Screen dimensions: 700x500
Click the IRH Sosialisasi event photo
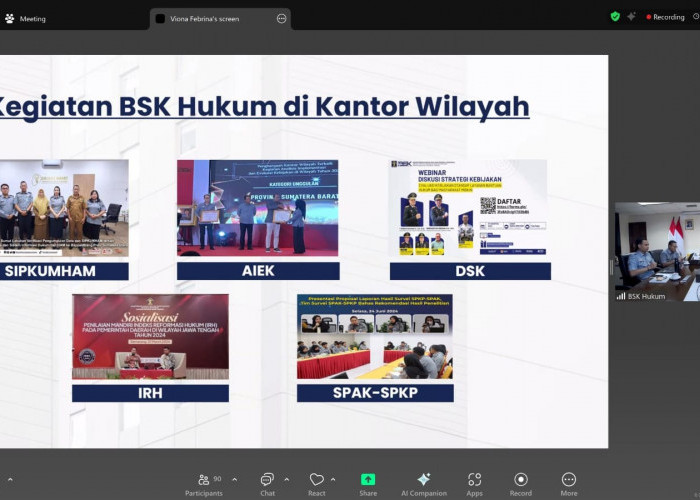[x=150, y=337]
